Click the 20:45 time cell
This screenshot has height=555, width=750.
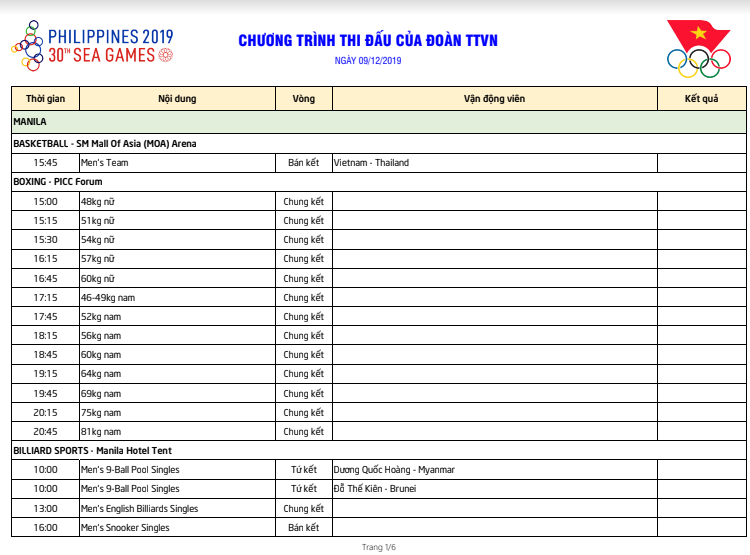pos(45,432)
